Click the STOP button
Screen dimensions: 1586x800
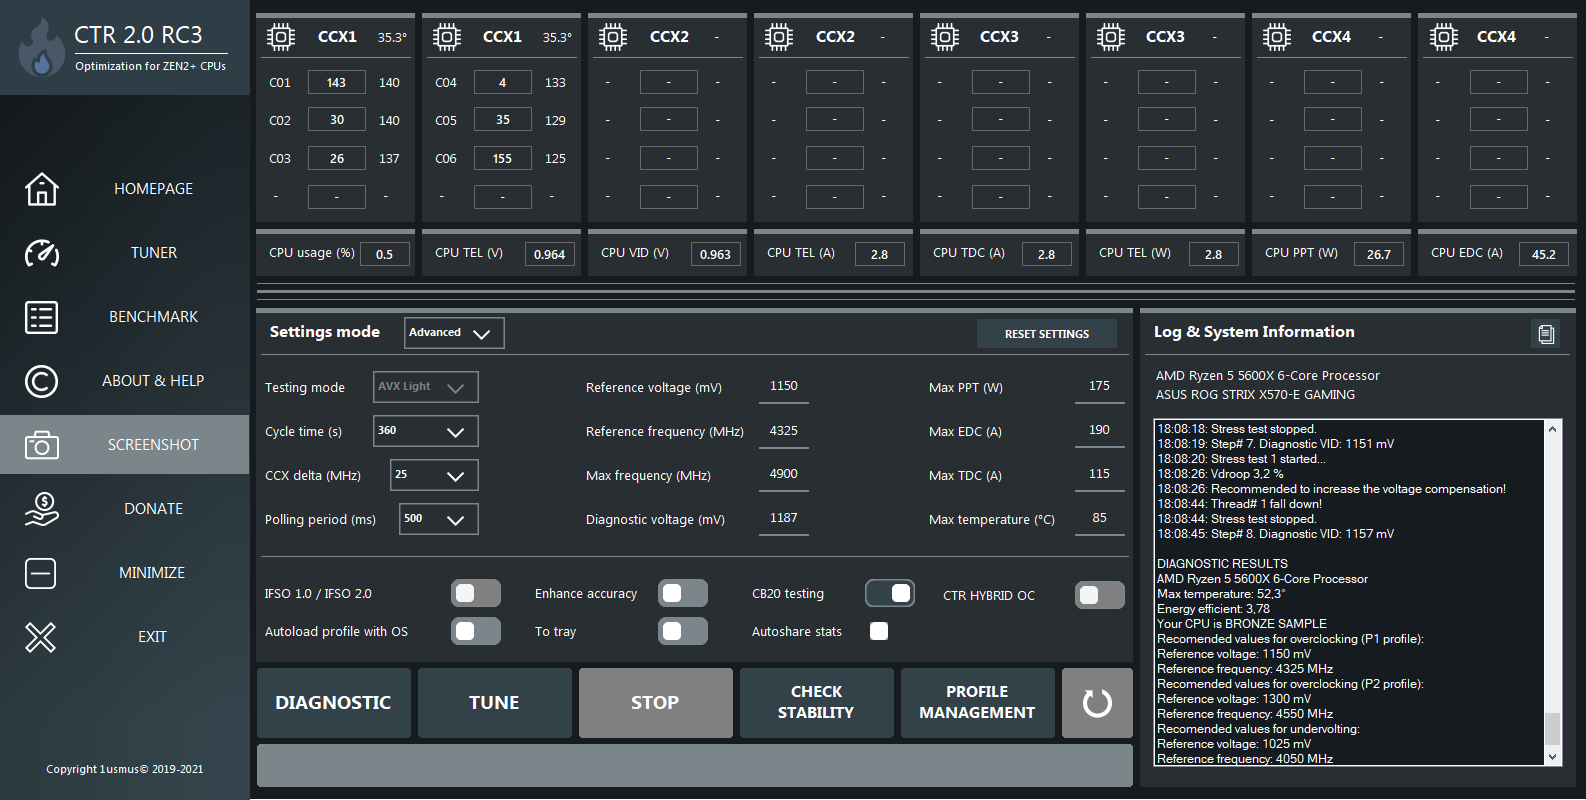[x=656, y=703]
